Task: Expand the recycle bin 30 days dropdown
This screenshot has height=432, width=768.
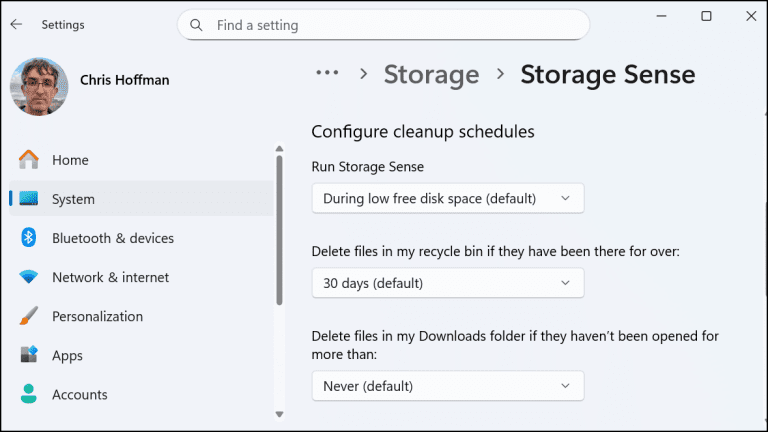Action: pos(447,283)
